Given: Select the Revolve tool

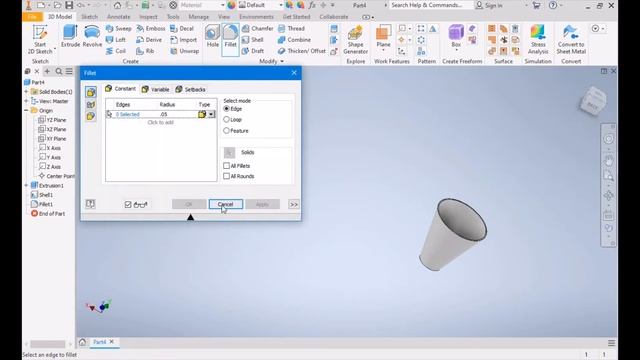Looking at the screenshot, I should point(92,36).
